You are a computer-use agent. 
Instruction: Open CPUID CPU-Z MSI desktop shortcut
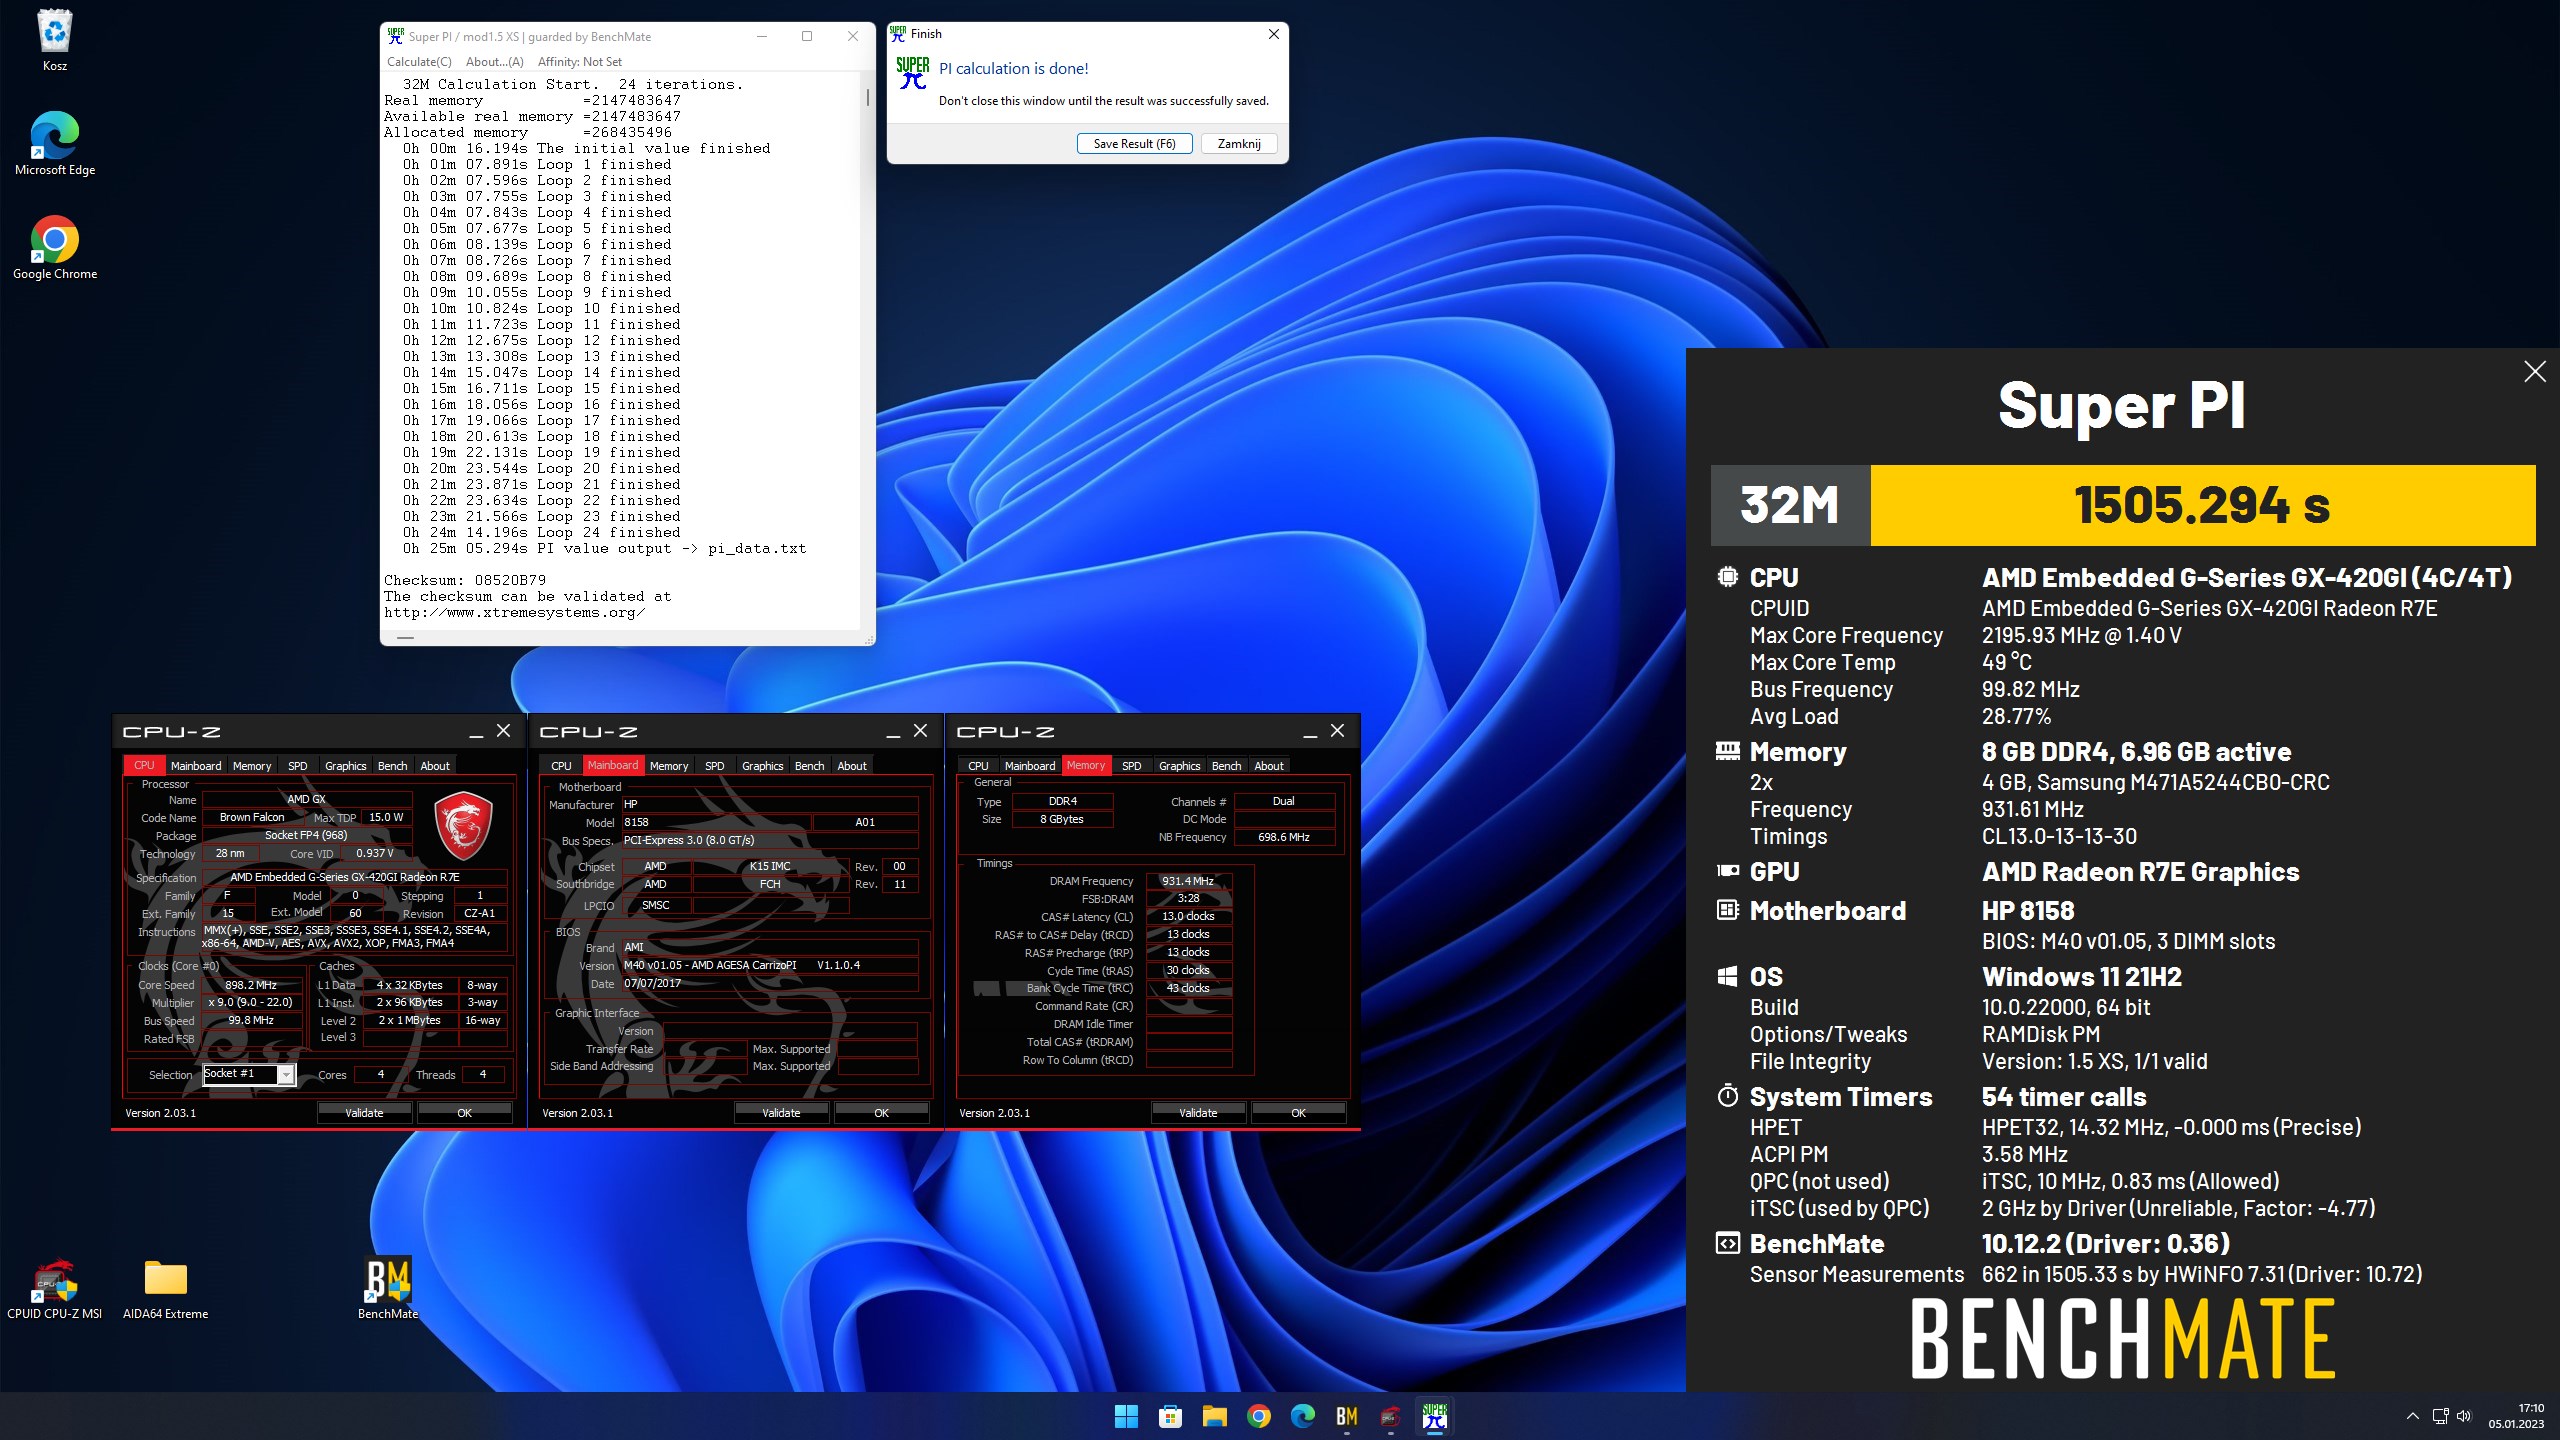(x=55, y=1288)
